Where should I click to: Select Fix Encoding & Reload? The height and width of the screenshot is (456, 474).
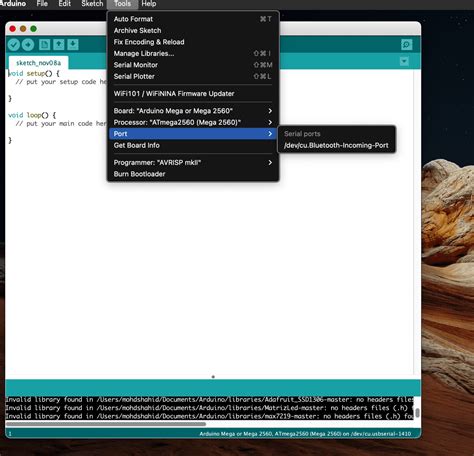tap(193, 42)
